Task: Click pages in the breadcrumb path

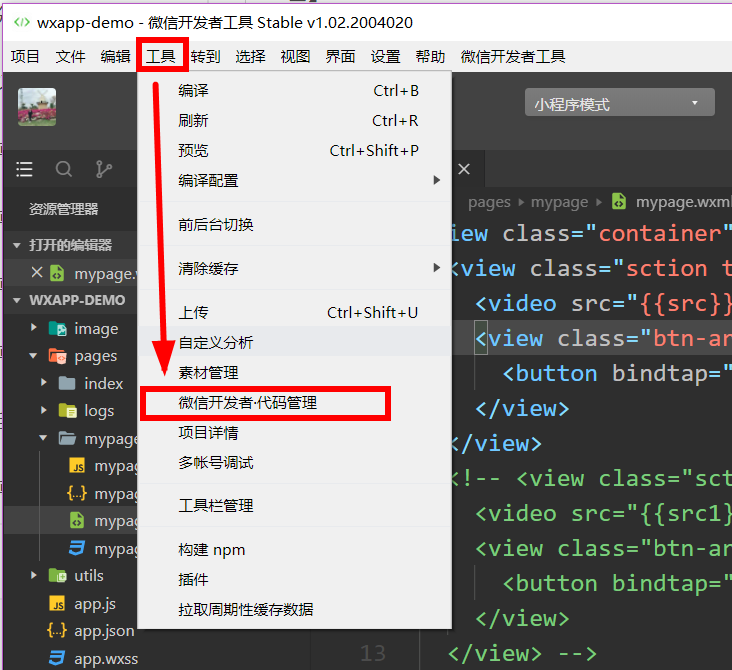Action: (x=489, y=203)
